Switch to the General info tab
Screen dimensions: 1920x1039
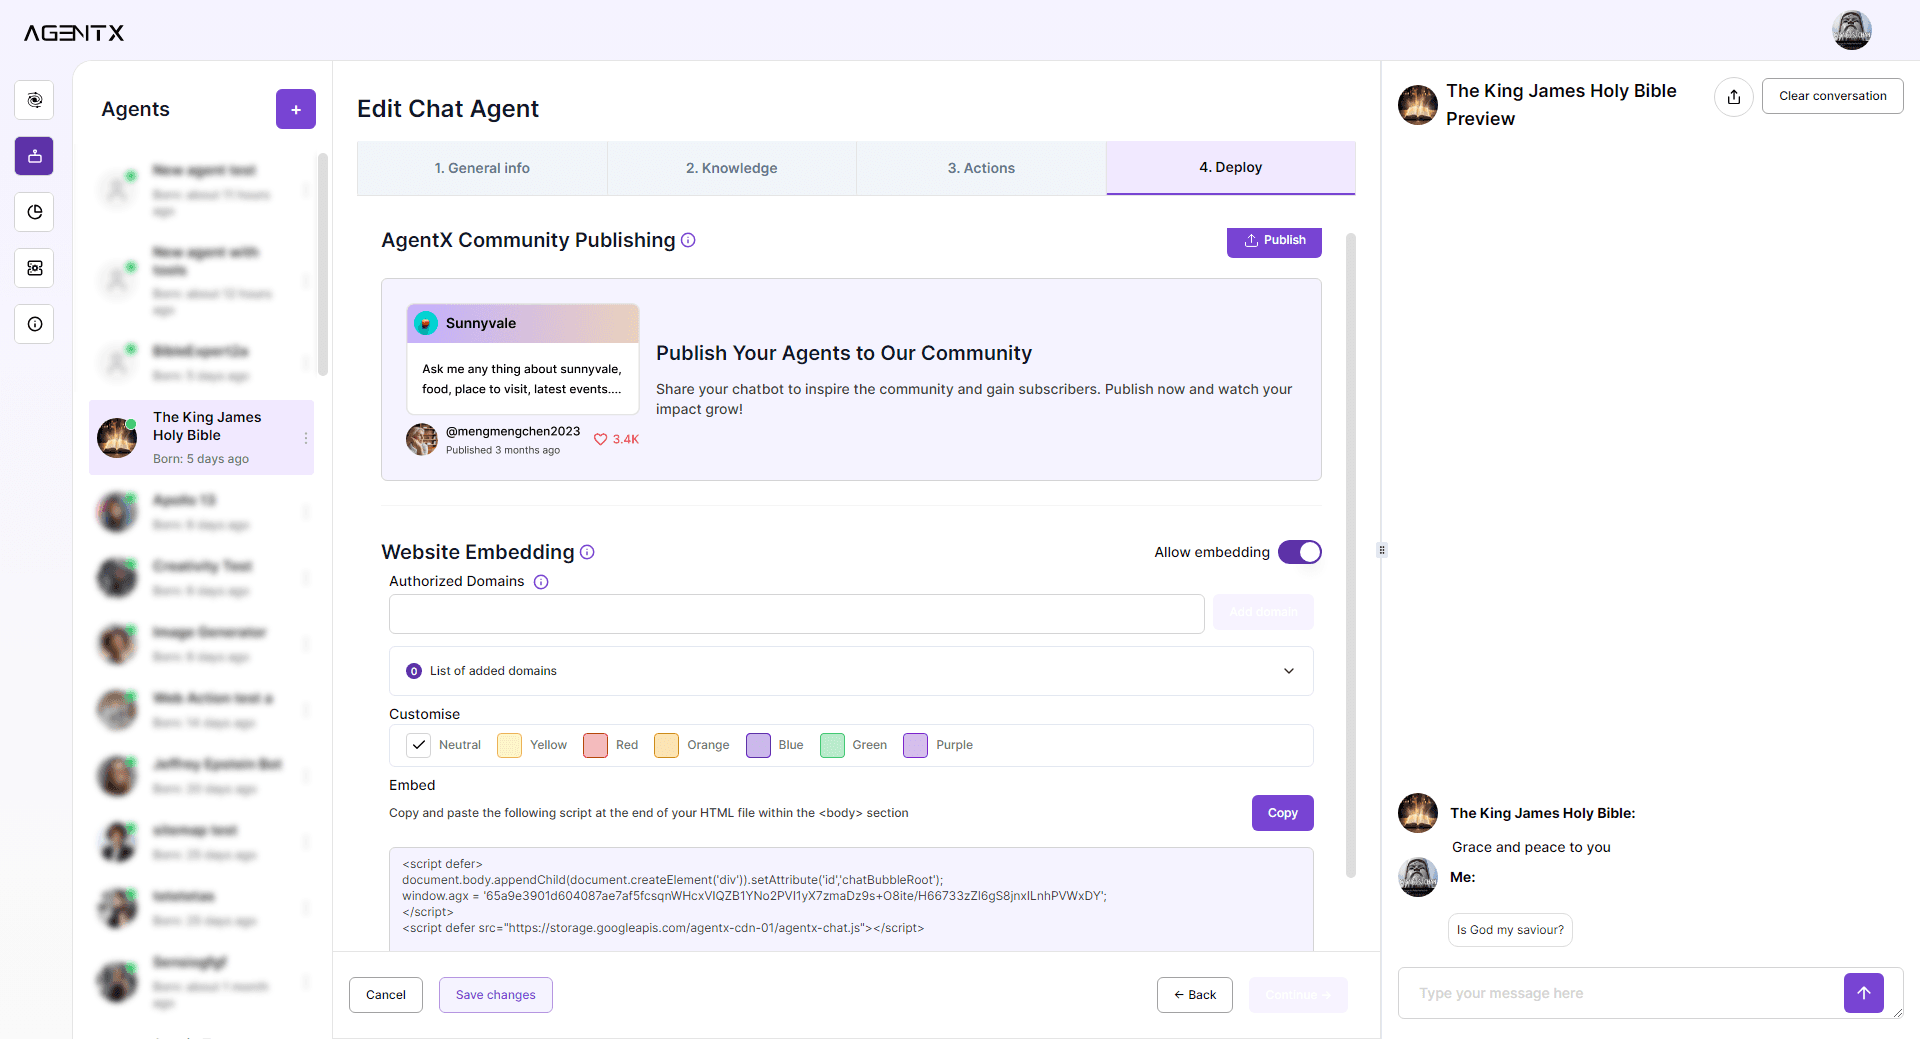pos(482,168)
